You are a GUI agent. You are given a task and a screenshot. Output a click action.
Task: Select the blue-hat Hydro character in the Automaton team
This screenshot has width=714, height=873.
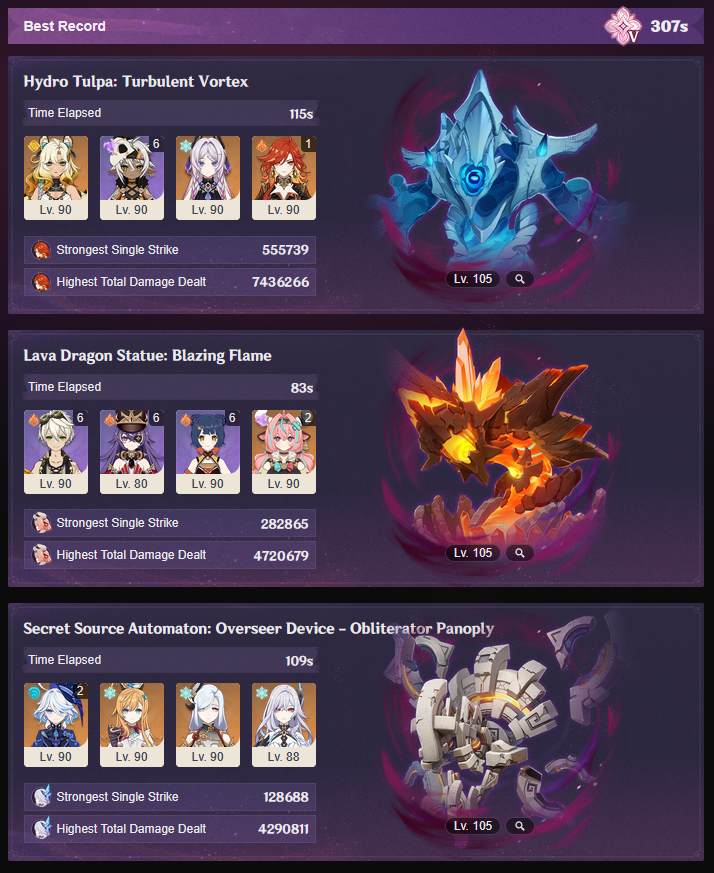tap(56, 725)
